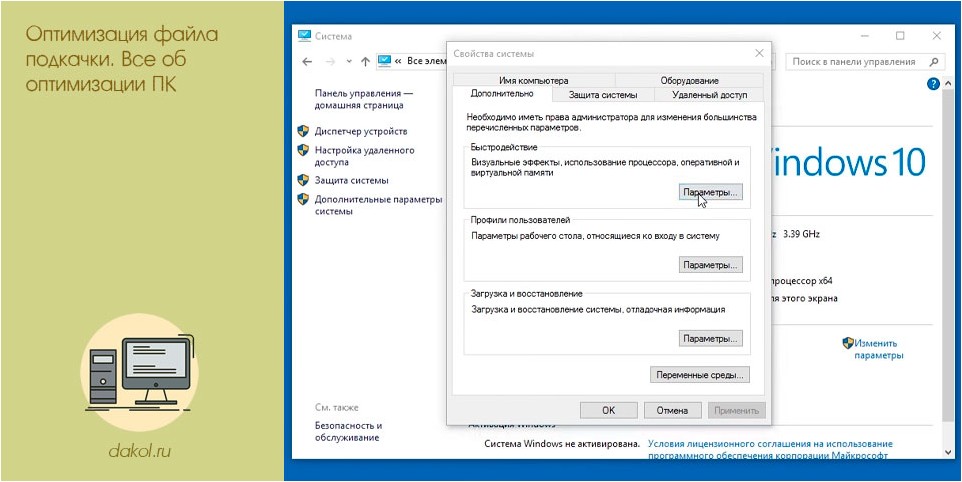Screen dimensions: 962x482
Task: Click shield icon beside Диспетчер устройств
Action: [x=302, y=131]
